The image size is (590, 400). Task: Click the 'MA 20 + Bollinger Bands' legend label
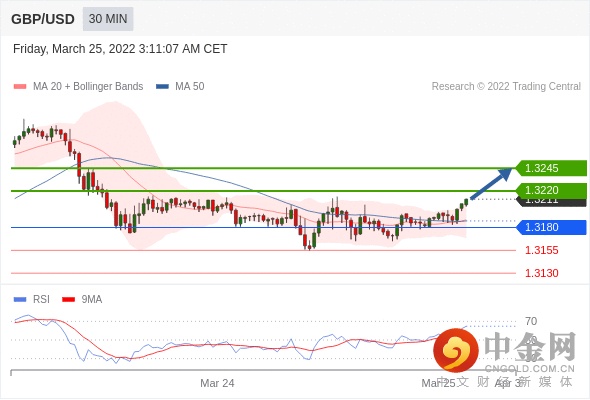click(x=88, y=87)
